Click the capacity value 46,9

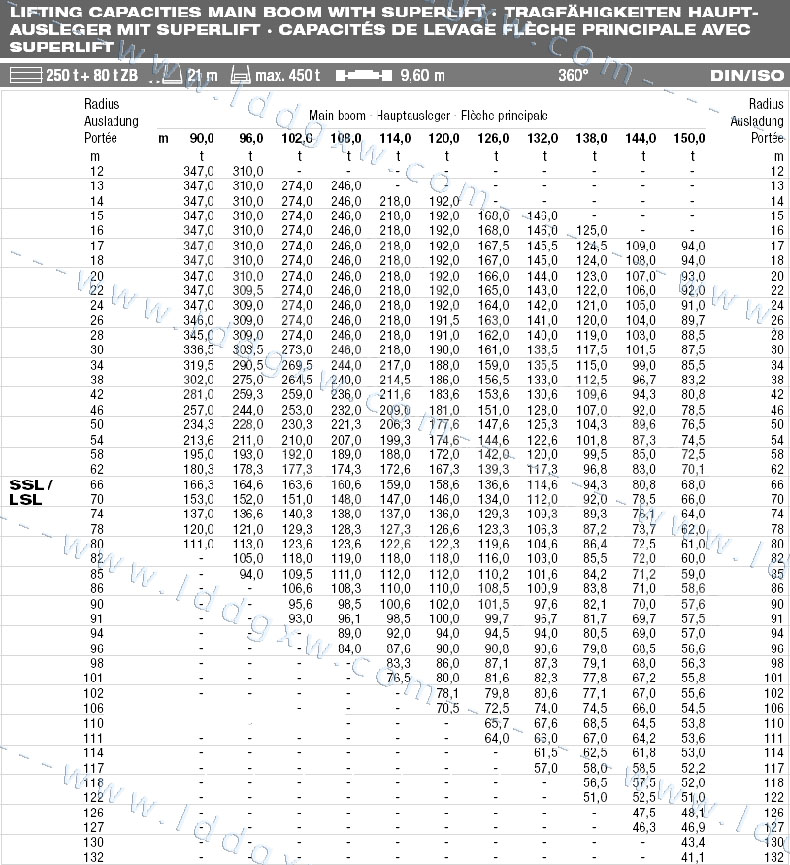click(693, 827)
